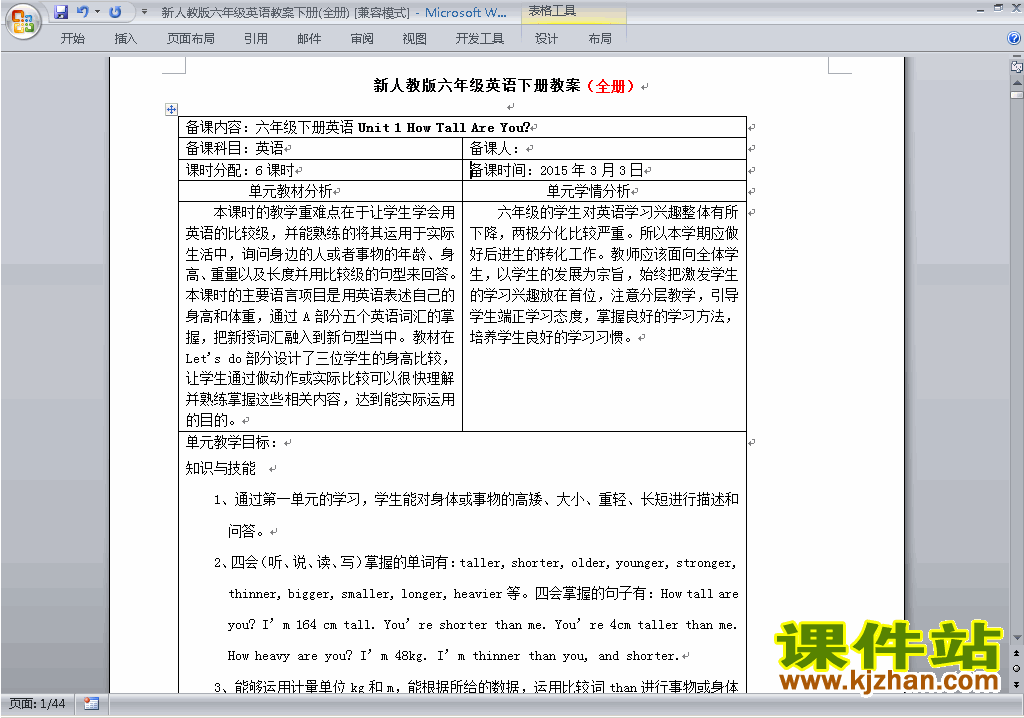Click the line starting 2、四会(听、说、读、写)
Image resolution: width=1024 pixels, height=718 pixels.
(x=475, y=563)
